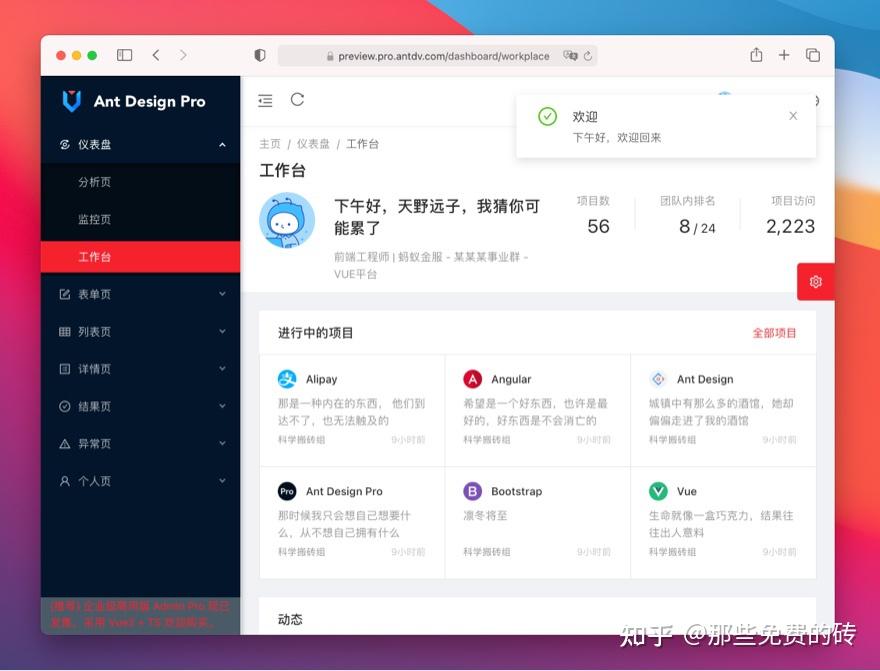Click the 结果页 check circle icon

coord(65,406)
